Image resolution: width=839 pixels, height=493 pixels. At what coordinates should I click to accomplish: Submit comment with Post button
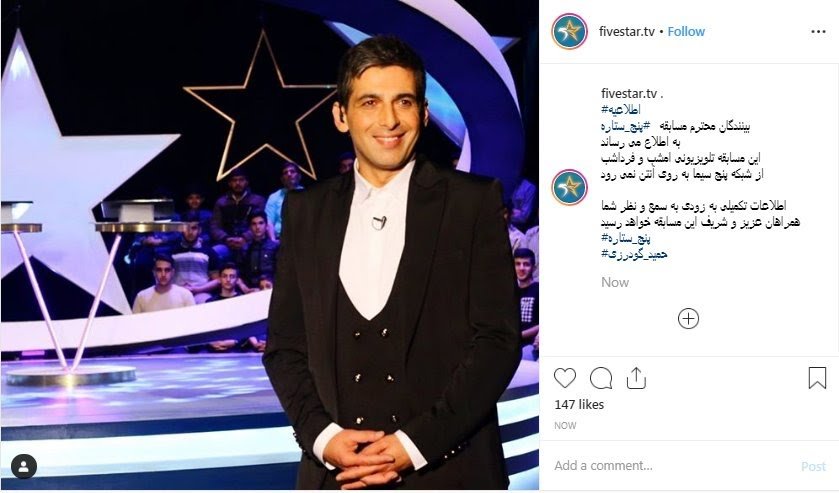tap(813, 466)
